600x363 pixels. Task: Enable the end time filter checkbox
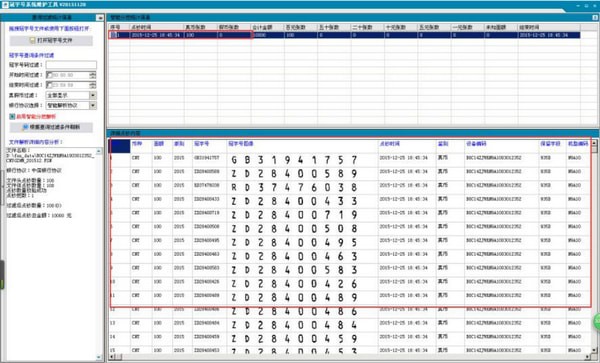tap(49, 85)
